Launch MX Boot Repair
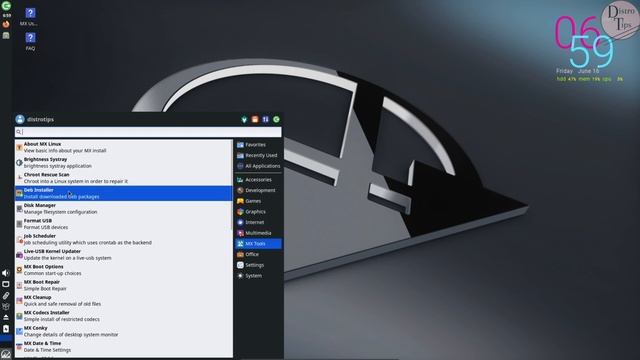The width and height of the screenshot is (640, 360). 124,285
